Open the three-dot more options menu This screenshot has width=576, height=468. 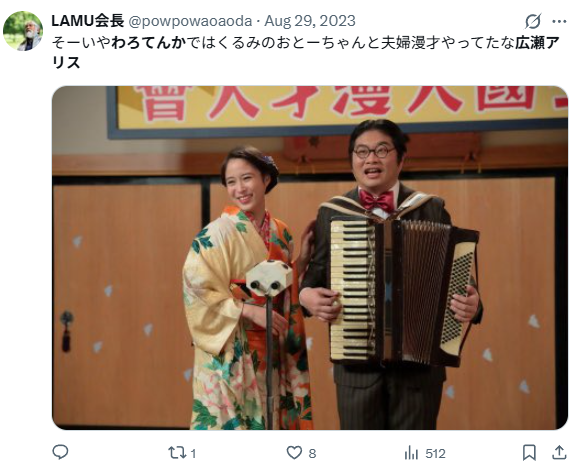pos(559,22)
